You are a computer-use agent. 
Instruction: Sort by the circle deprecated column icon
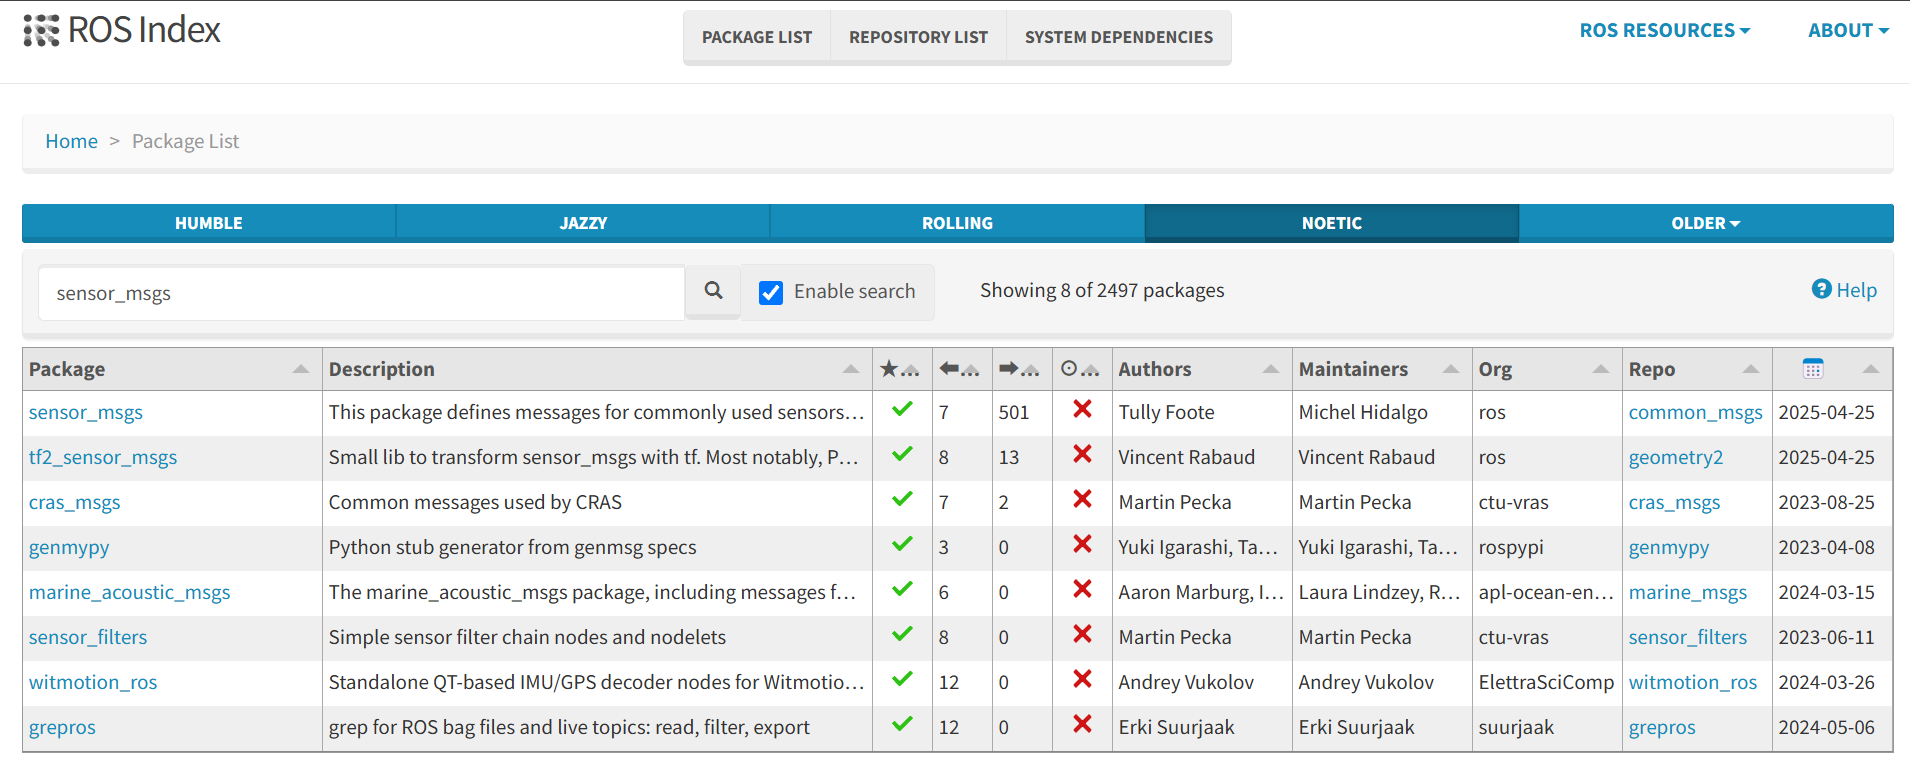click(1069, 369)
